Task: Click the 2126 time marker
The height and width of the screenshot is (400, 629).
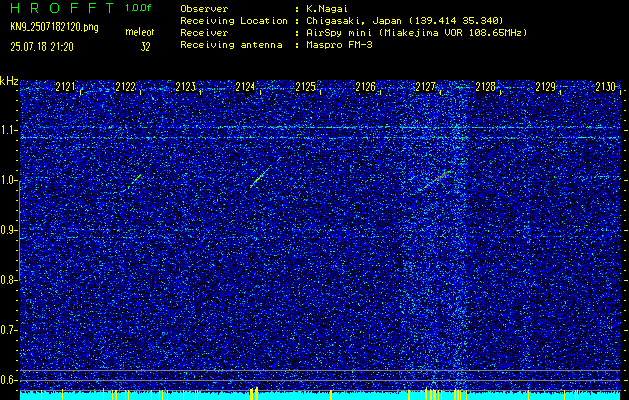Action: coord(365,87)
